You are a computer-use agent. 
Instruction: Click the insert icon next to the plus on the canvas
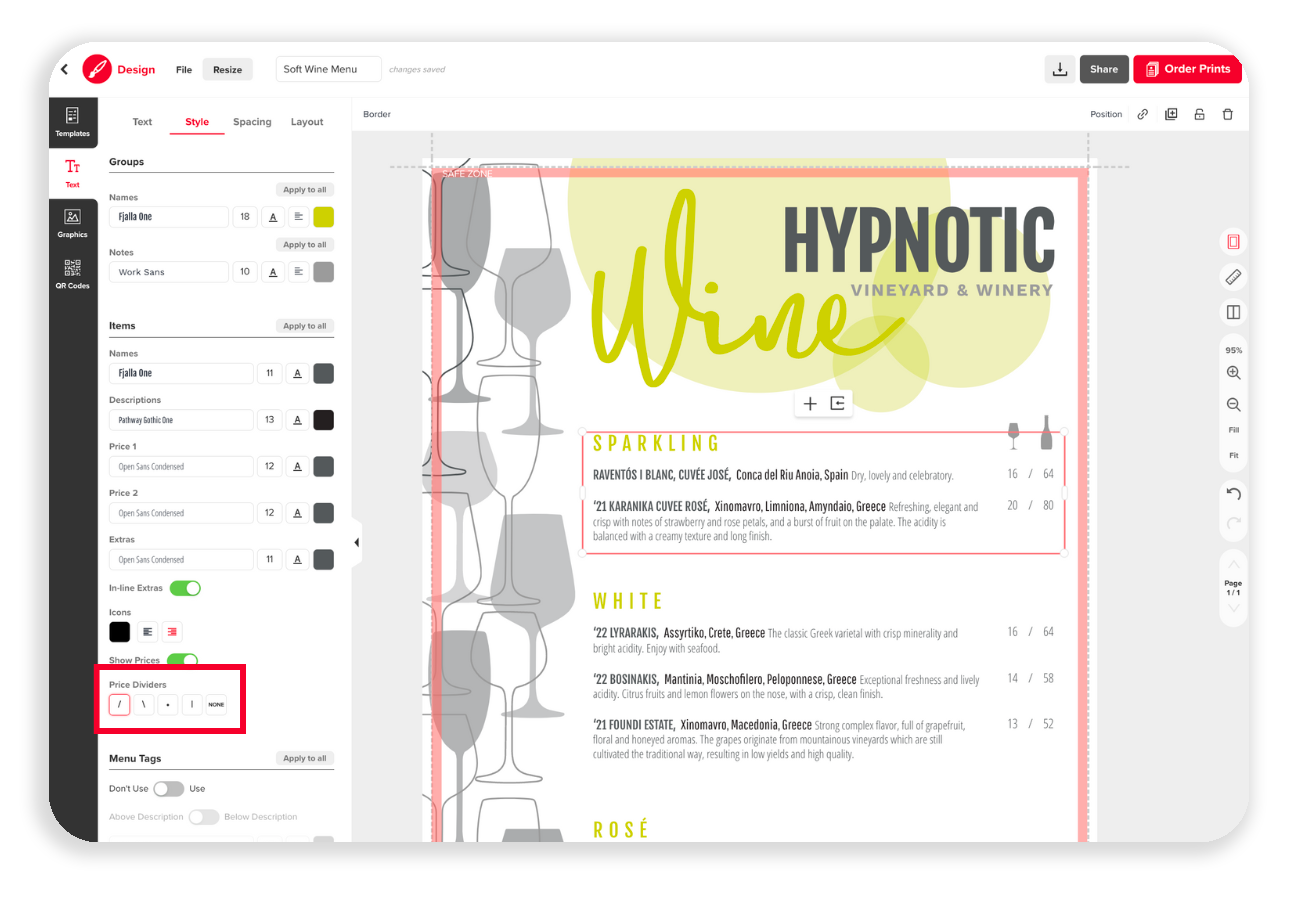[838, 404]
